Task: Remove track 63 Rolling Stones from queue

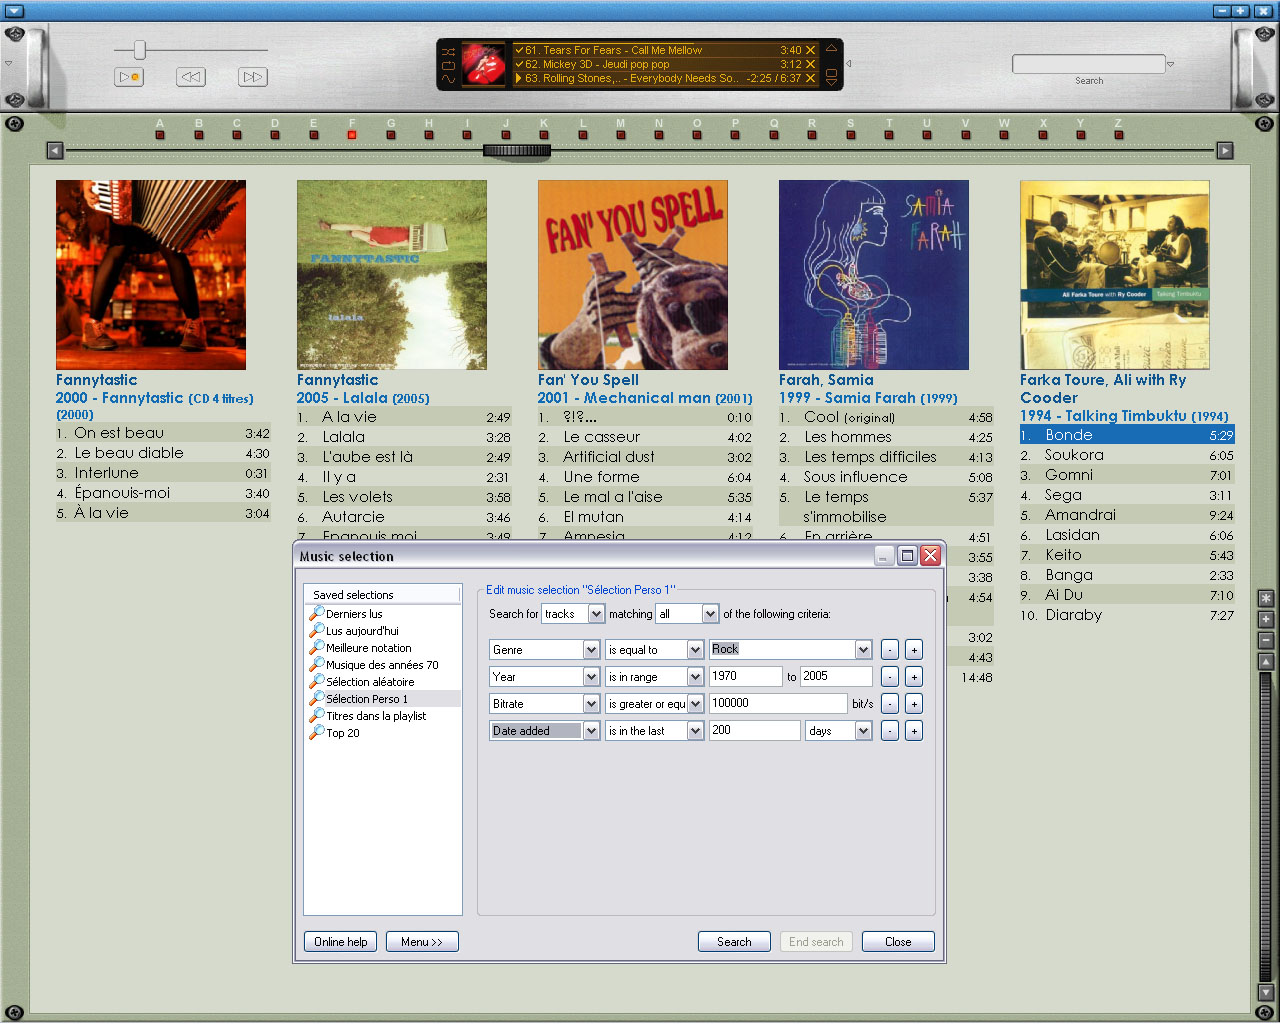Action: (811, 78)
